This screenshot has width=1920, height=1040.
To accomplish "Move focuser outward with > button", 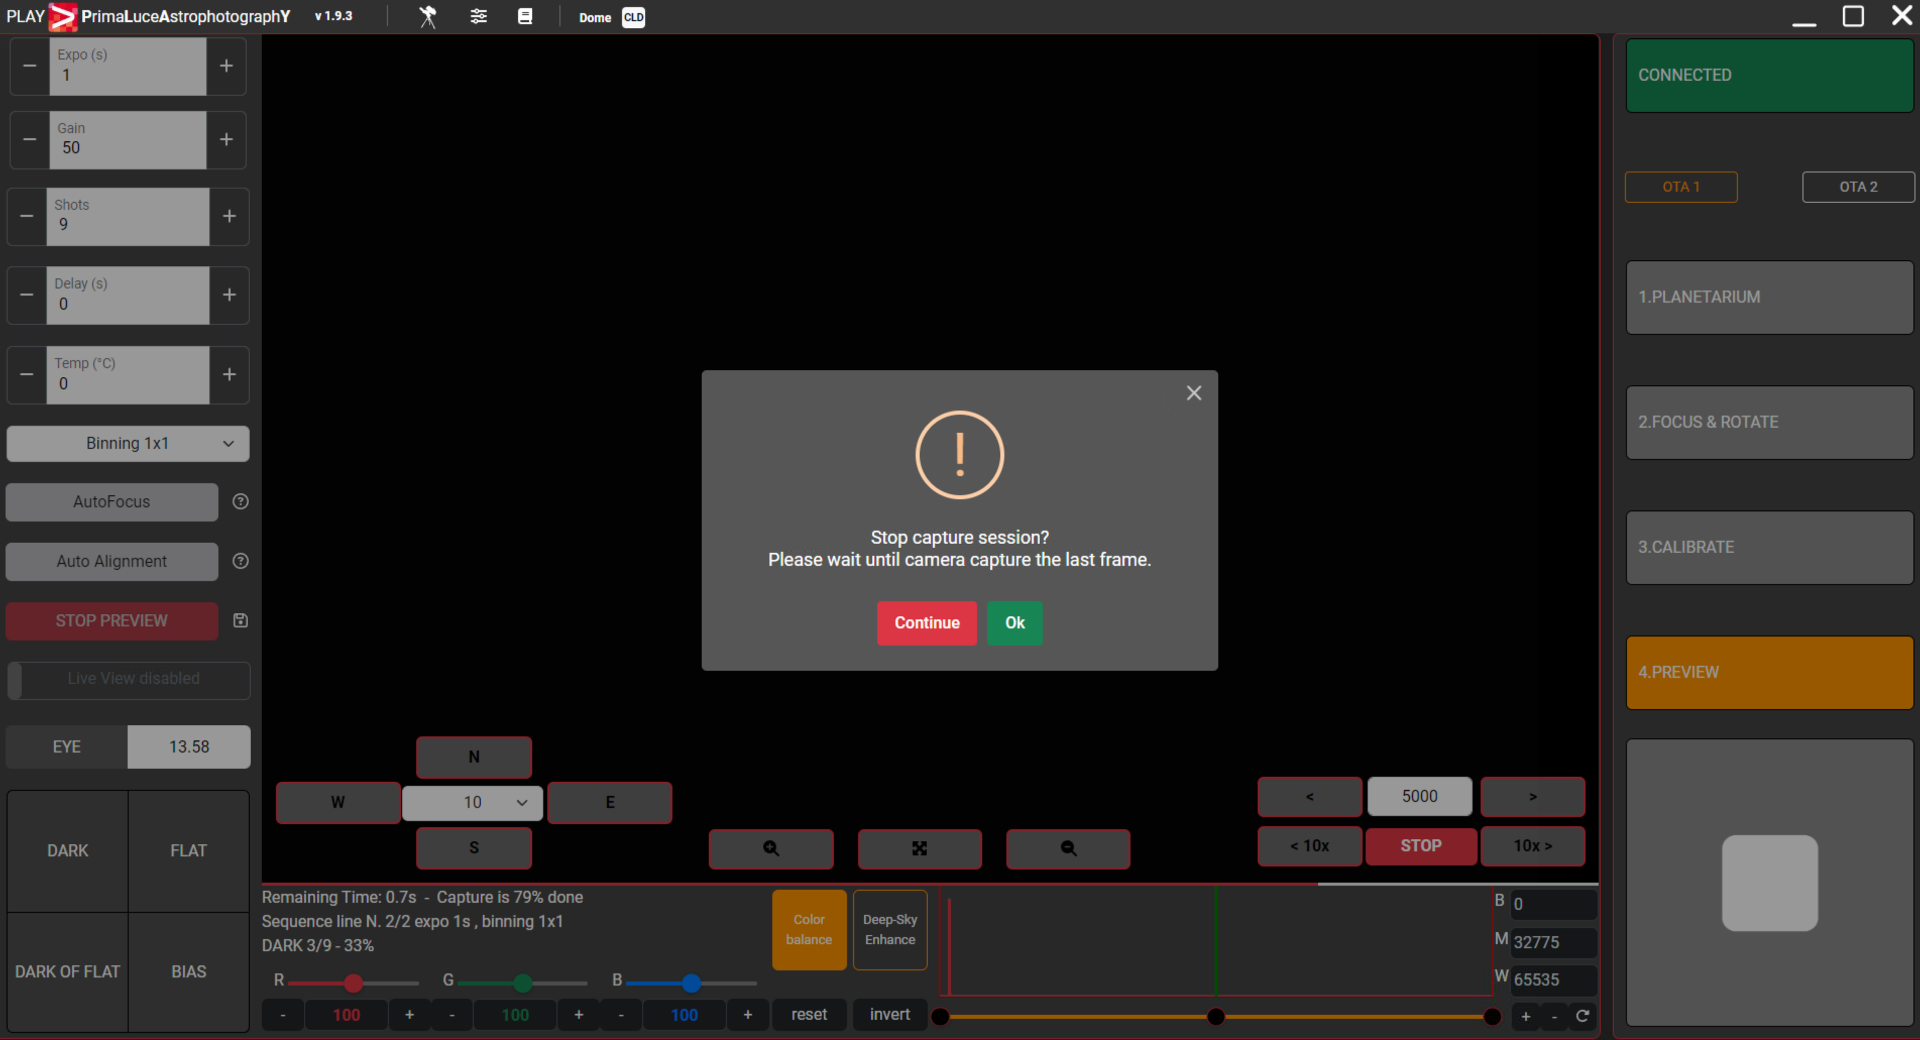I will [1533, 797].
